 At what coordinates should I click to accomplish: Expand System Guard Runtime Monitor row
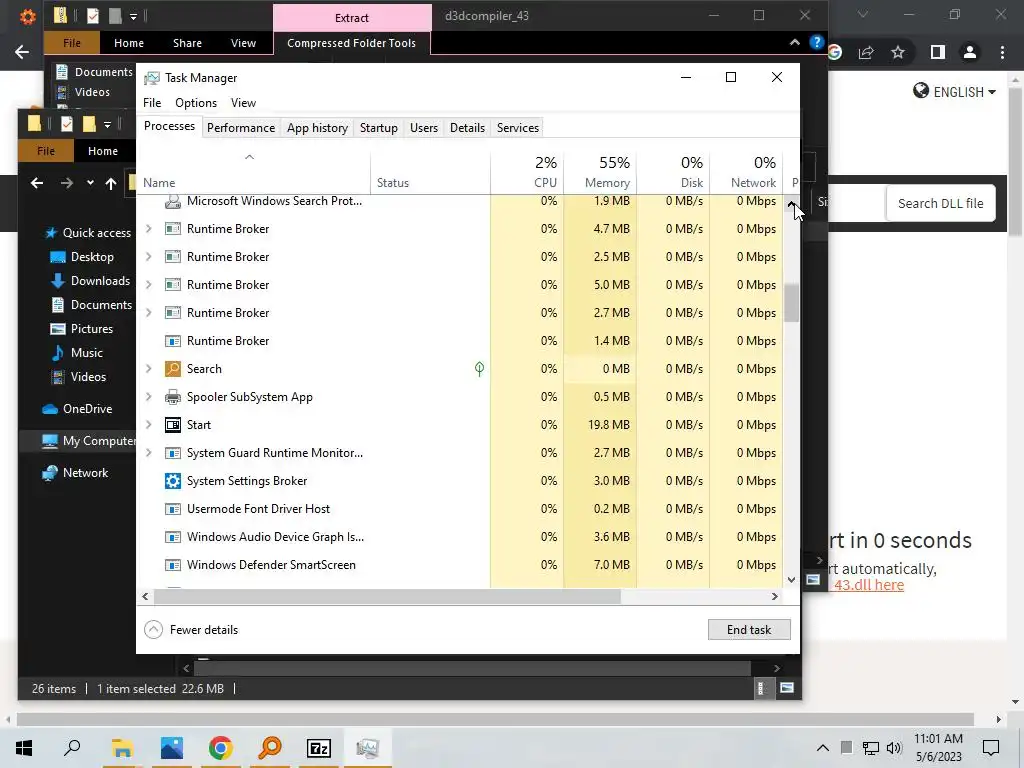tap(148, 453)
